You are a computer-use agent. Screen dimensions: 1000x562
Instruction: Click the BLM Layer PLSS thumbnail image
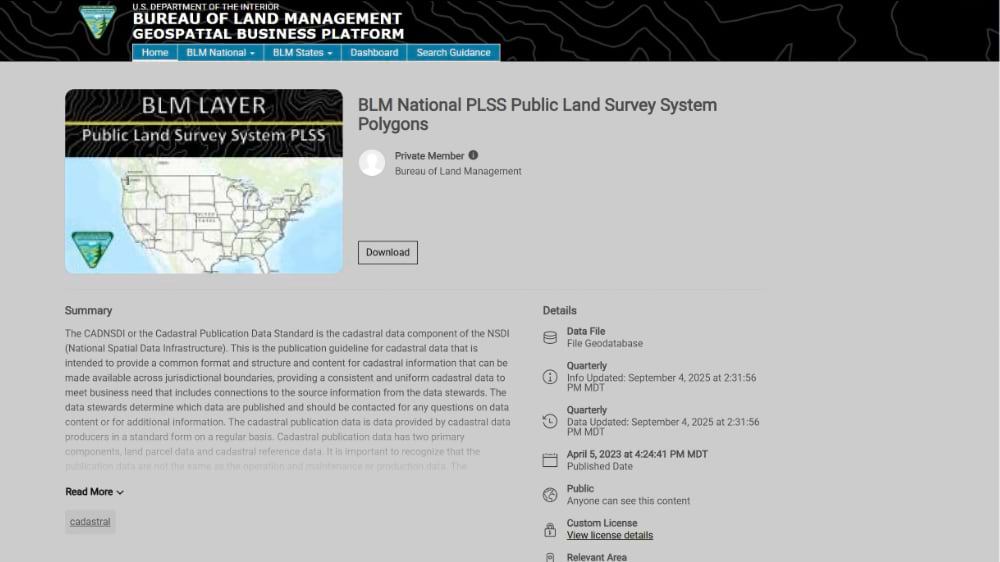tap(203, 181)
